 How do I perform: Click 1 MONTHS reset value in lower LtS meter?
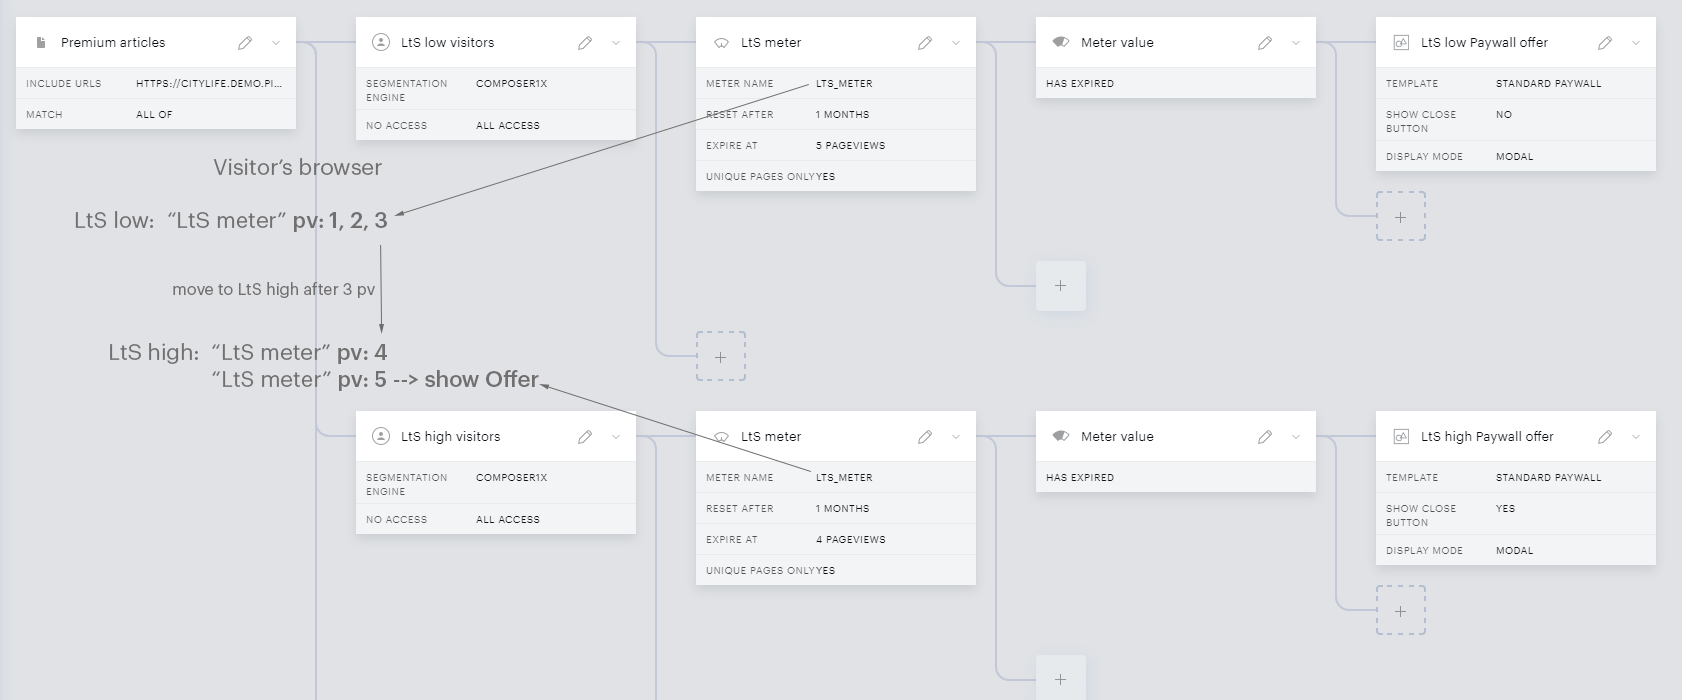(842, 509)
